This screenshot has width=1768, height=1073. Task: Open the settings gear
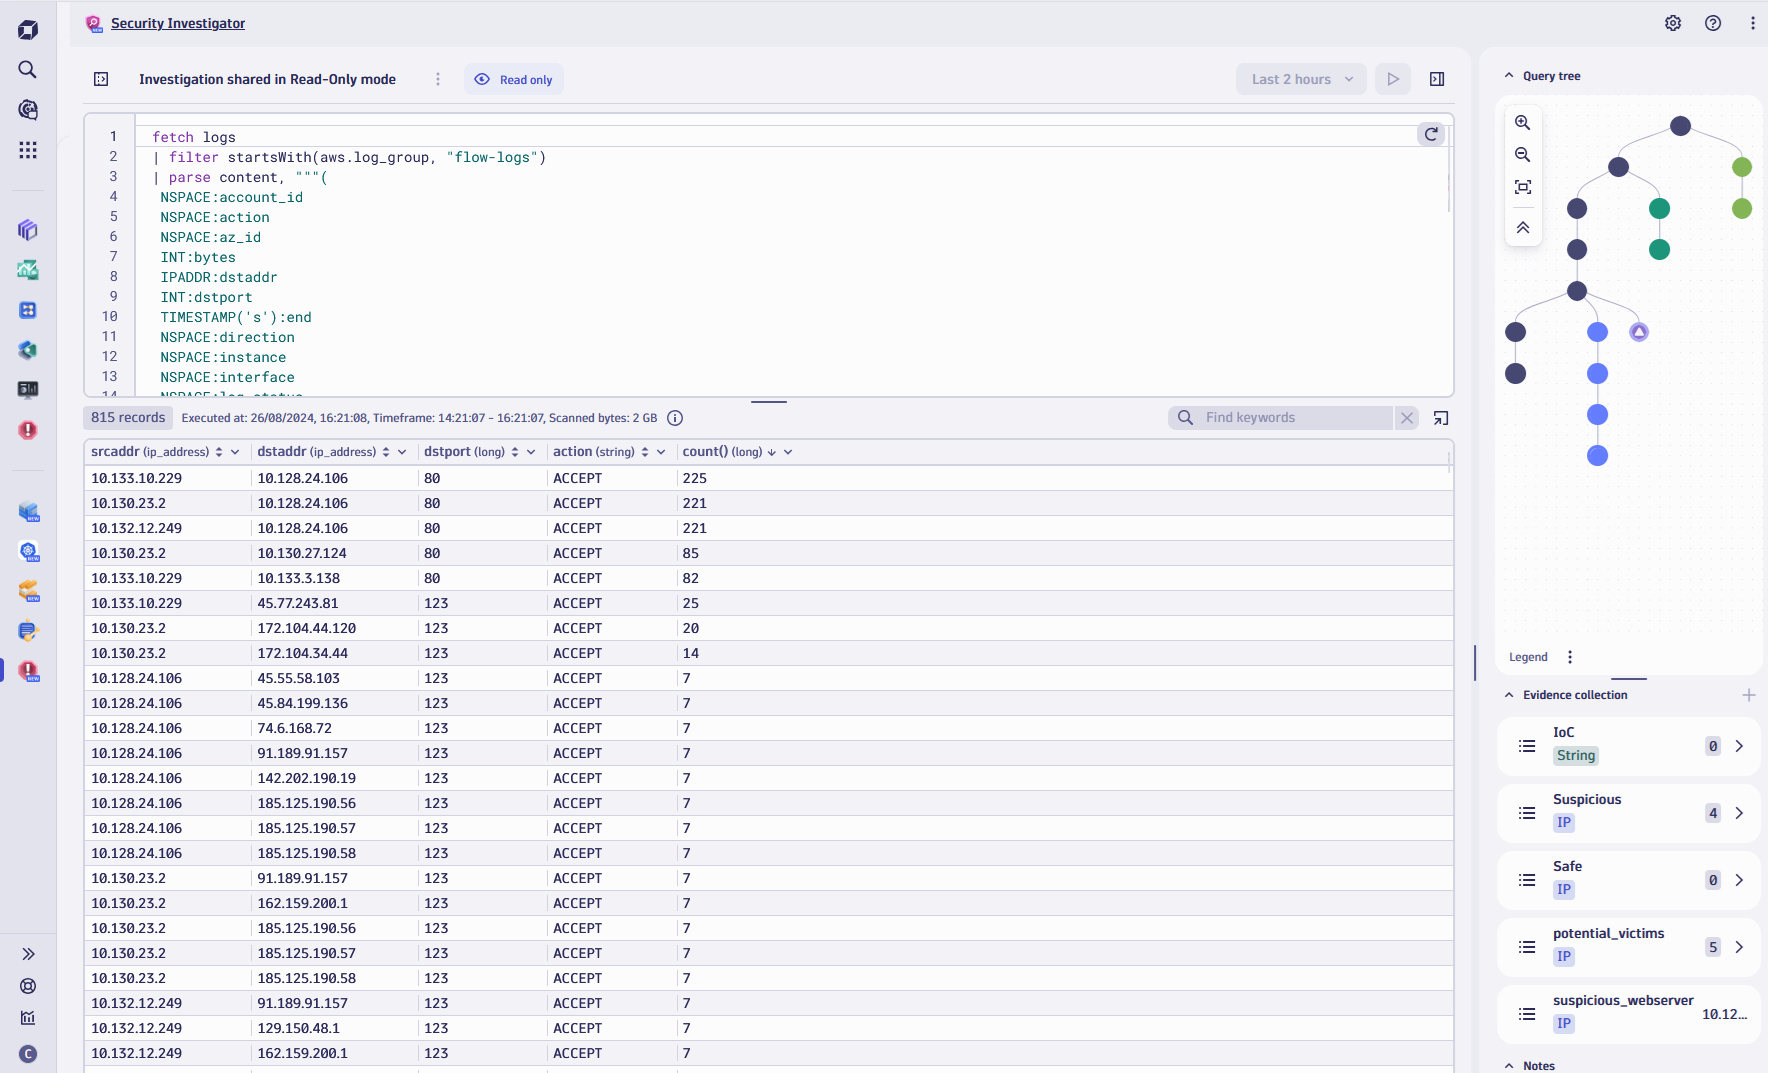pos(1674,23)
